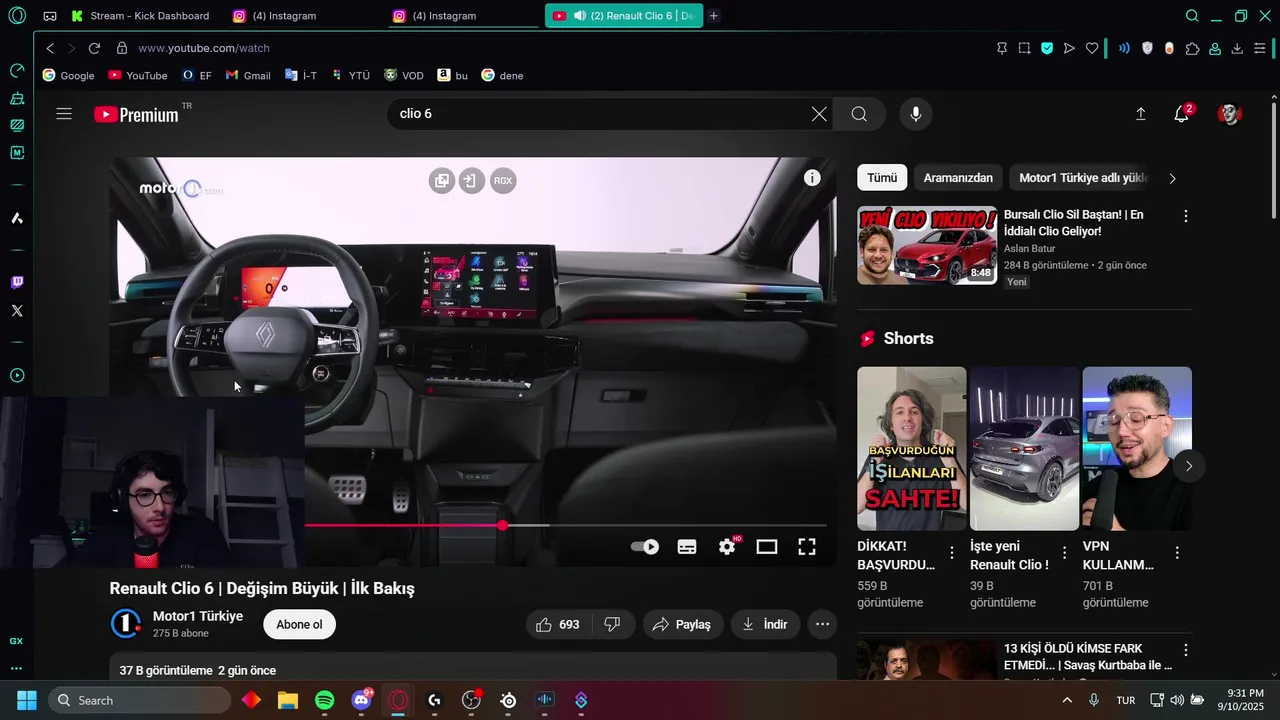This screenshot has height=720, width=1280.
Task: Open GX Control speedometer icon in sidebar
Action: click(17, 71)
